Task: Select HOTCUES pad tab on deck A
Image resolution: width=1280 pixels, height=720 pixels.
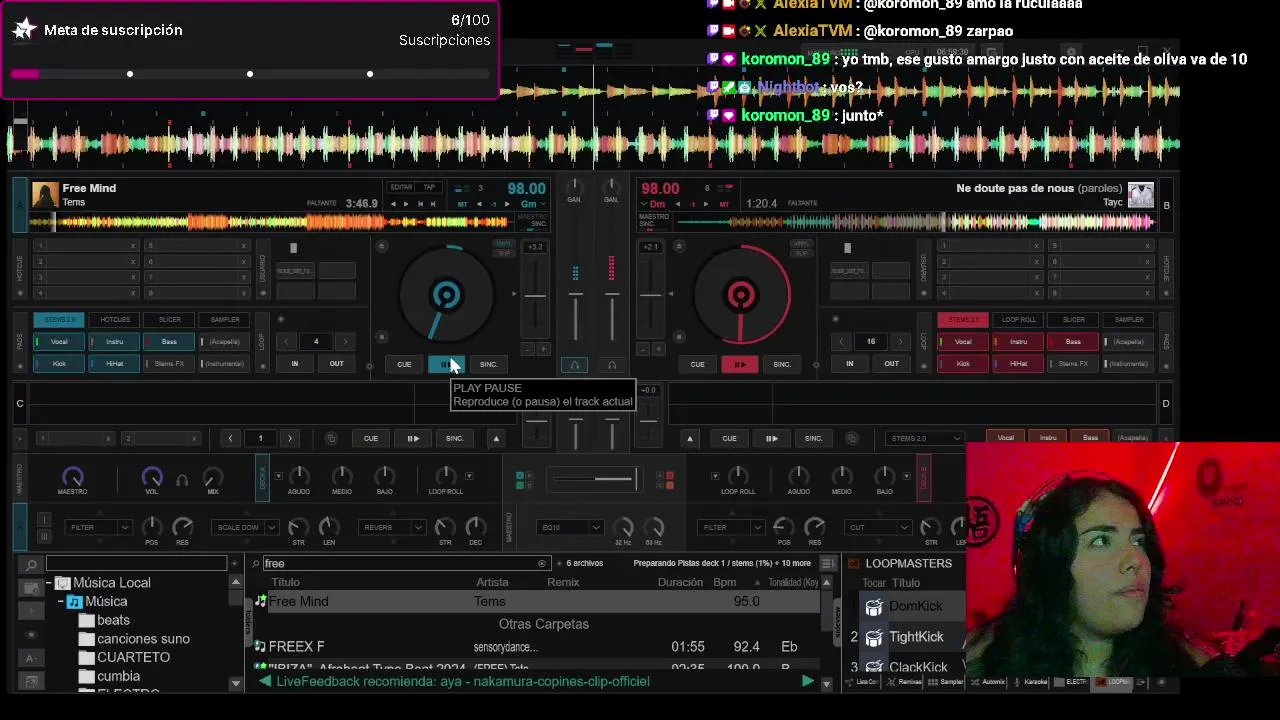Action: coord(115,320)
